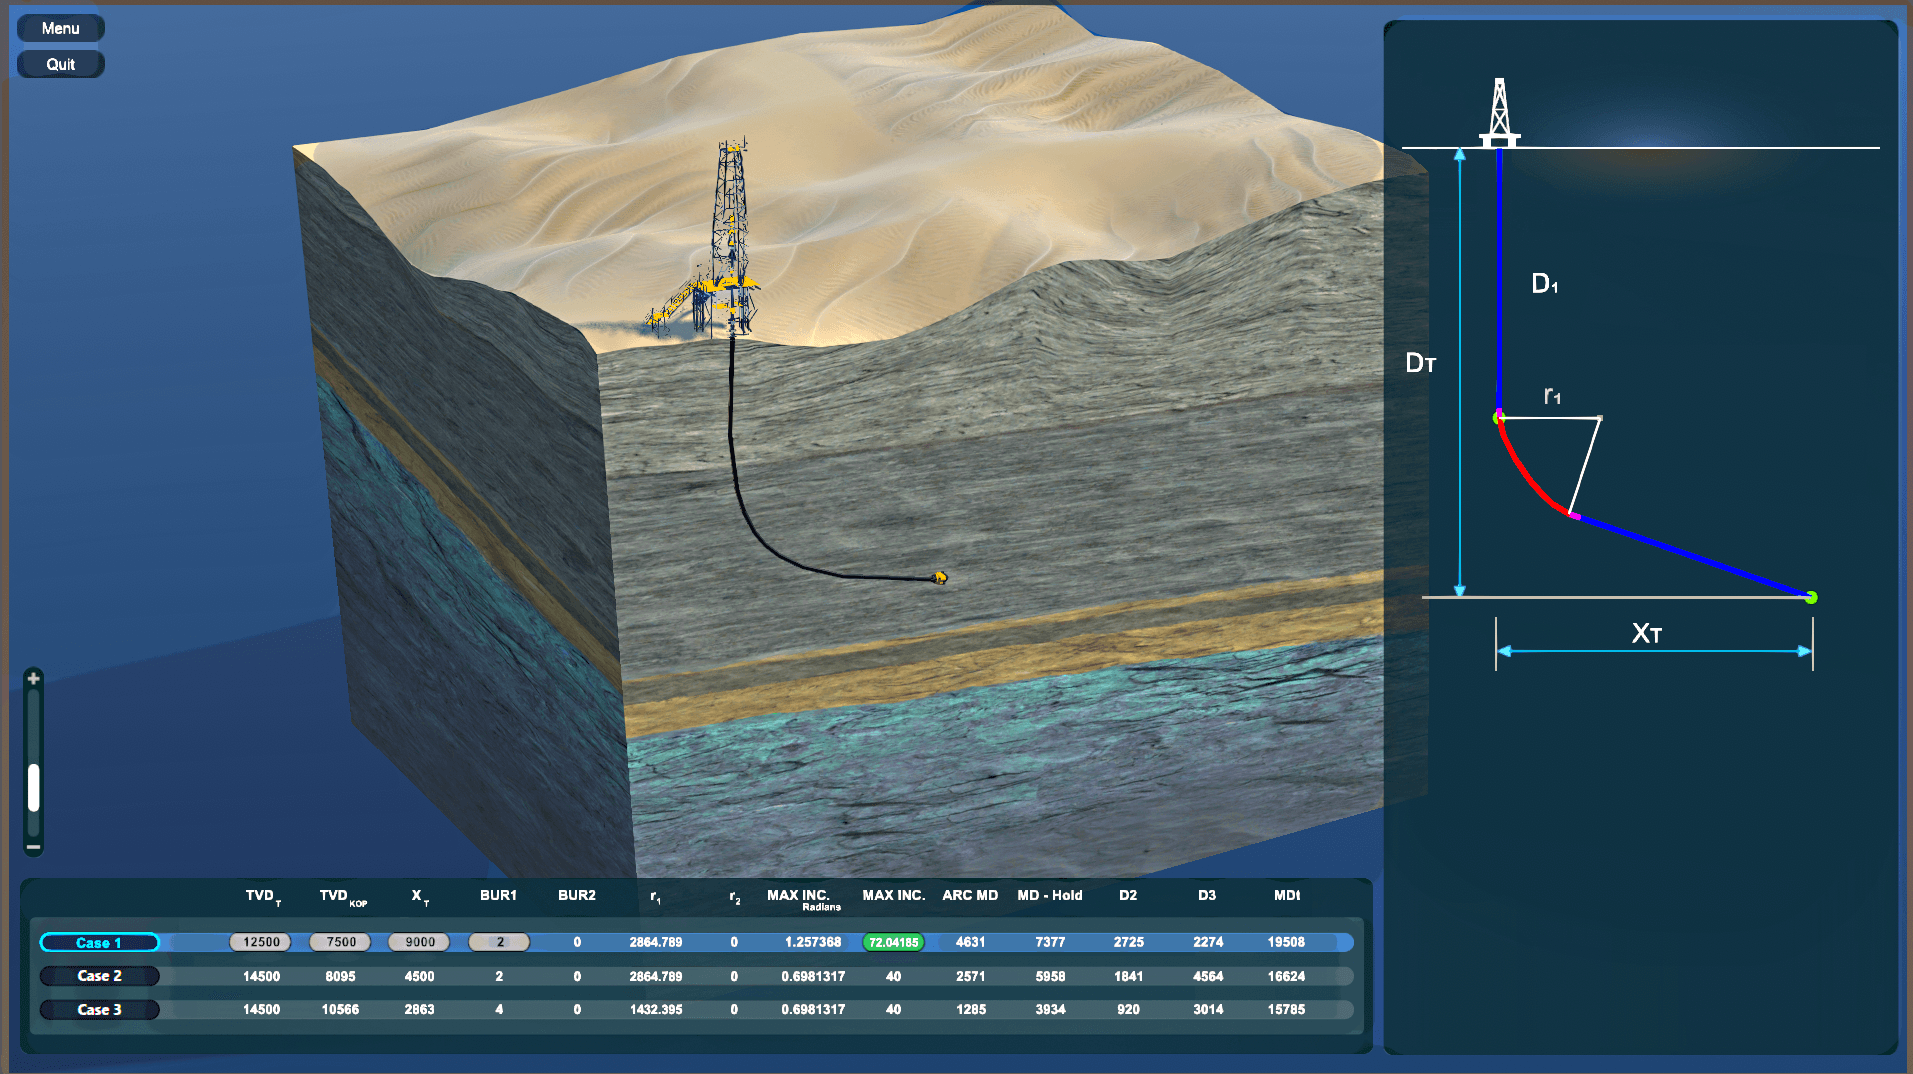Select the Case 2 row
Screen dimensions: 1913x1074
(x=99, y=976)
